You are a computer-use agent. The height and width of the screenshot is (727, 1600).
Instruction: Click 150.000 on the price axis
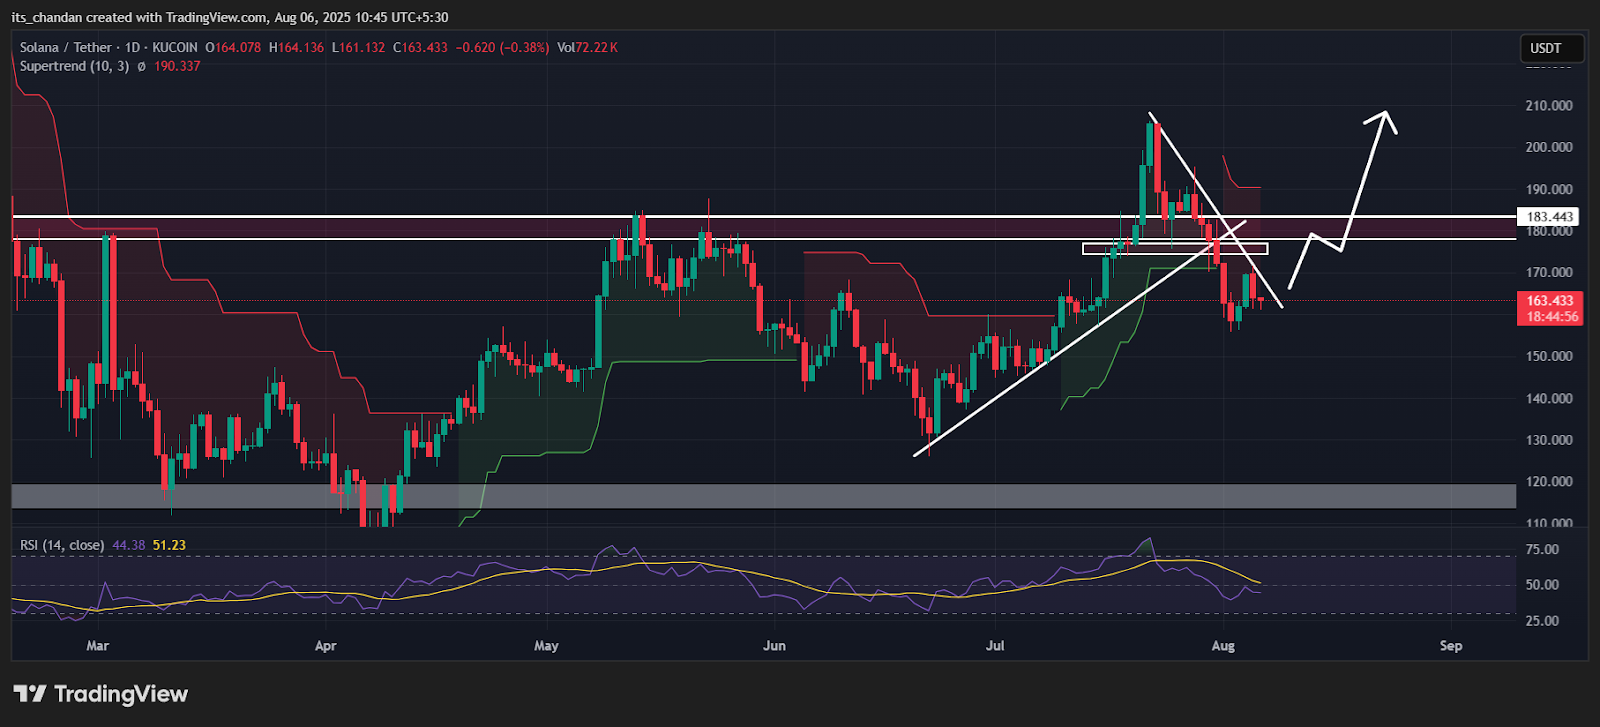click(x=1549, y=356)
